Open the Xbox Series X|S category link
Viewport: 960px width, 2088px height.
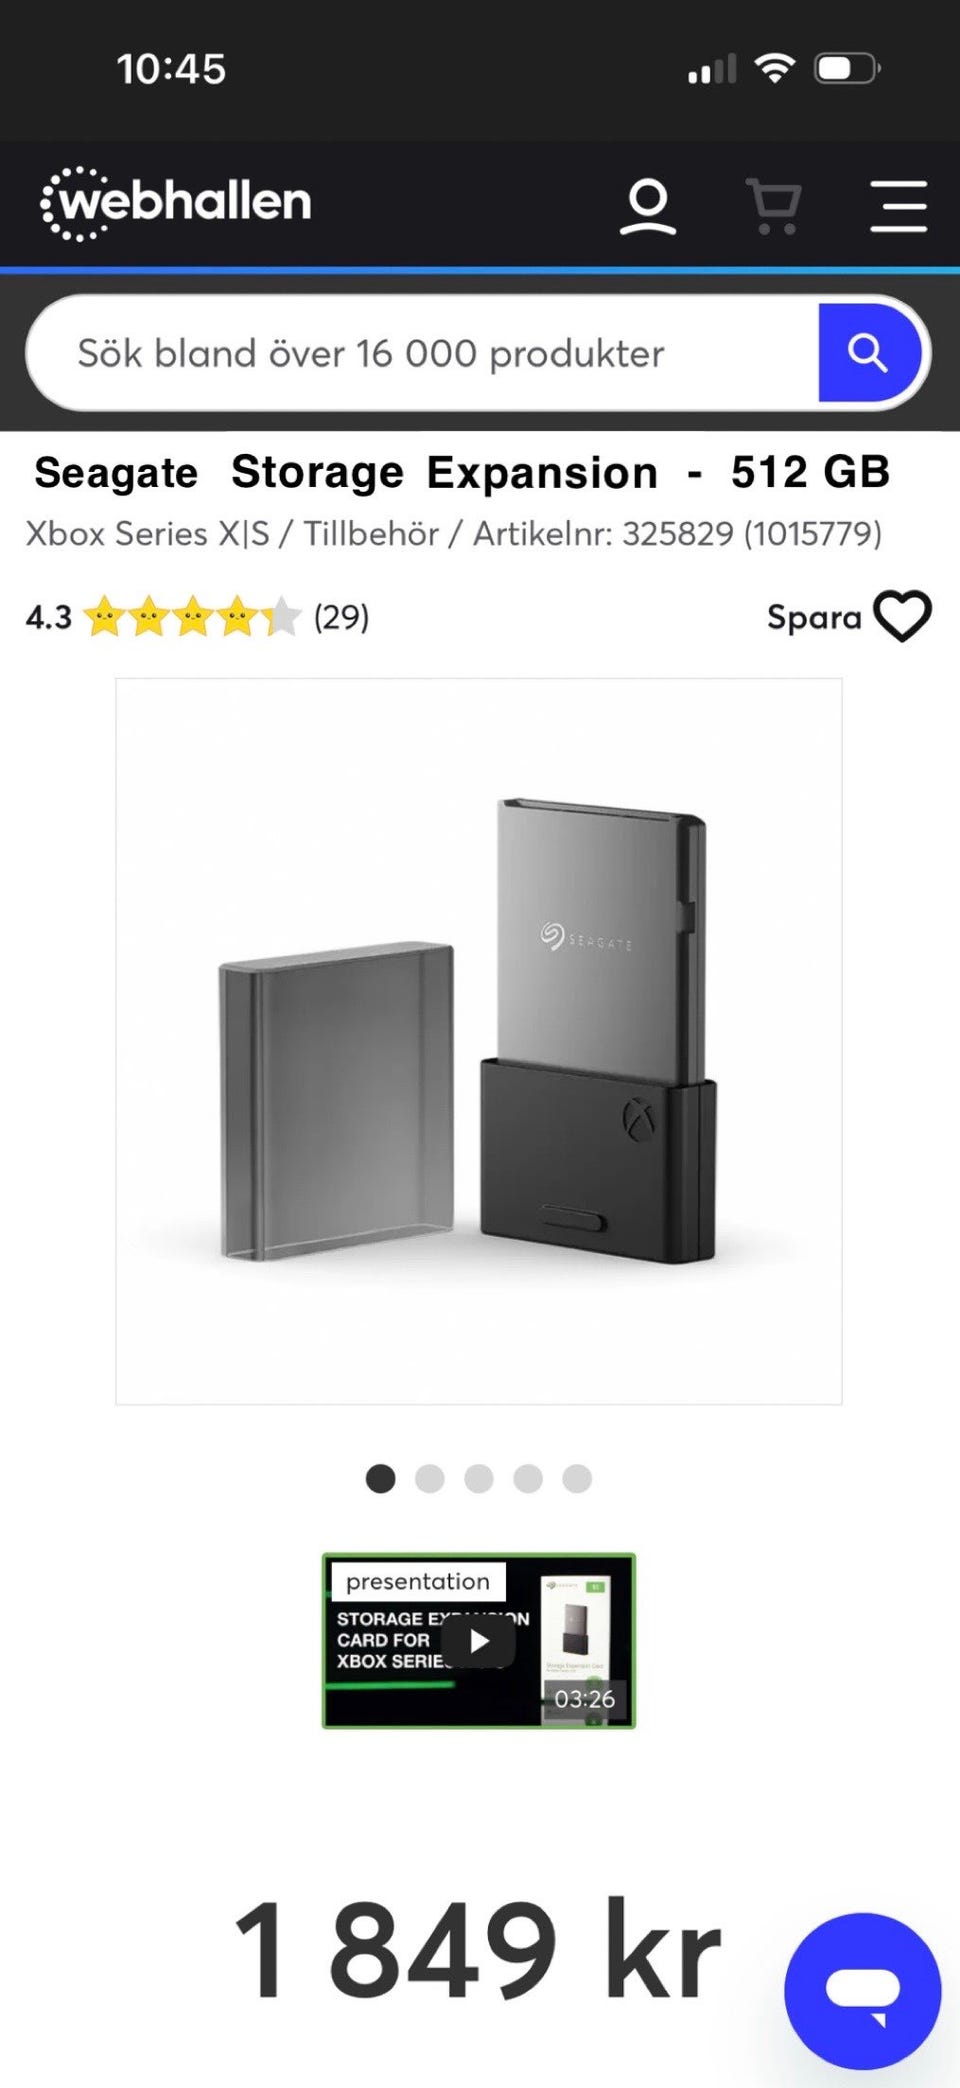[x=148, y=534]
